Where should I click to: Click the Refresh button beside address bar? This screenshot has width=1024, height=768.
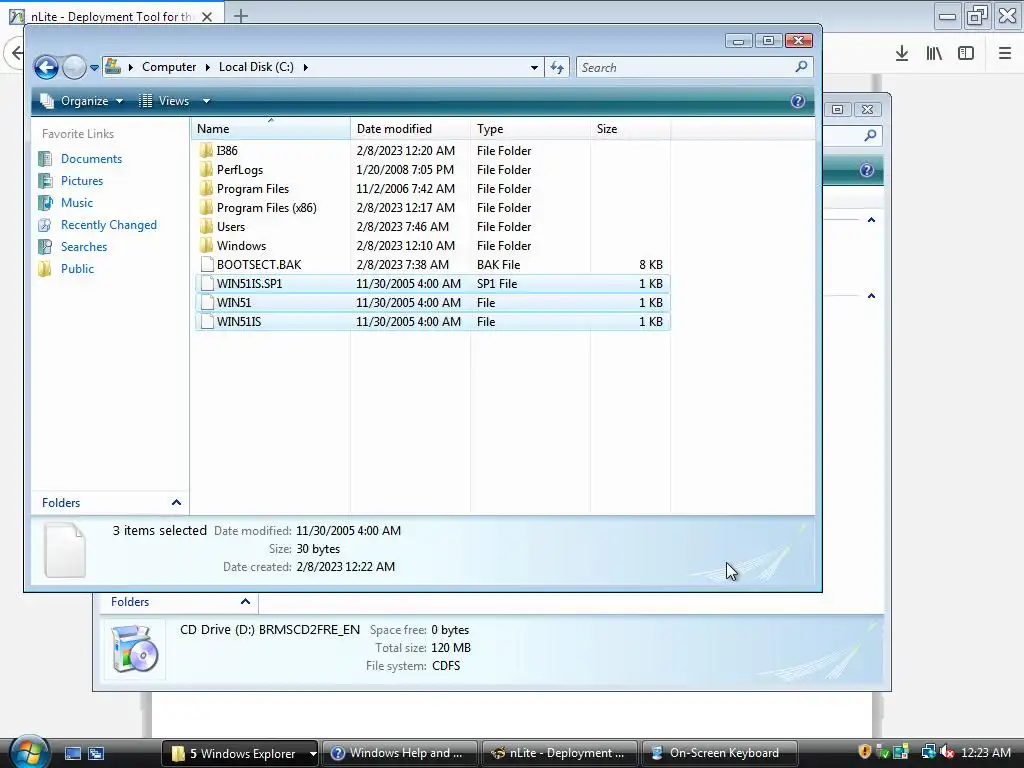click(x=557, y=67)
